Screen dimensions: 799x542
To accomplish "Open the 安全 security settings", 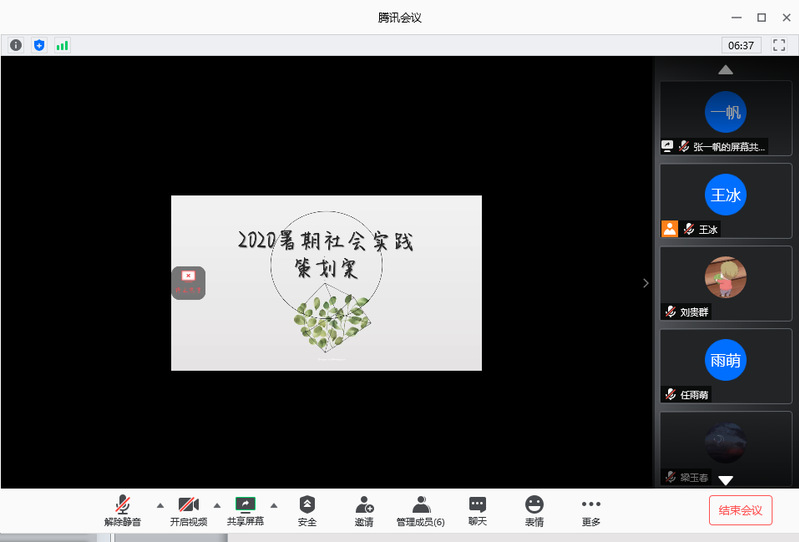I will coord(307,511).
